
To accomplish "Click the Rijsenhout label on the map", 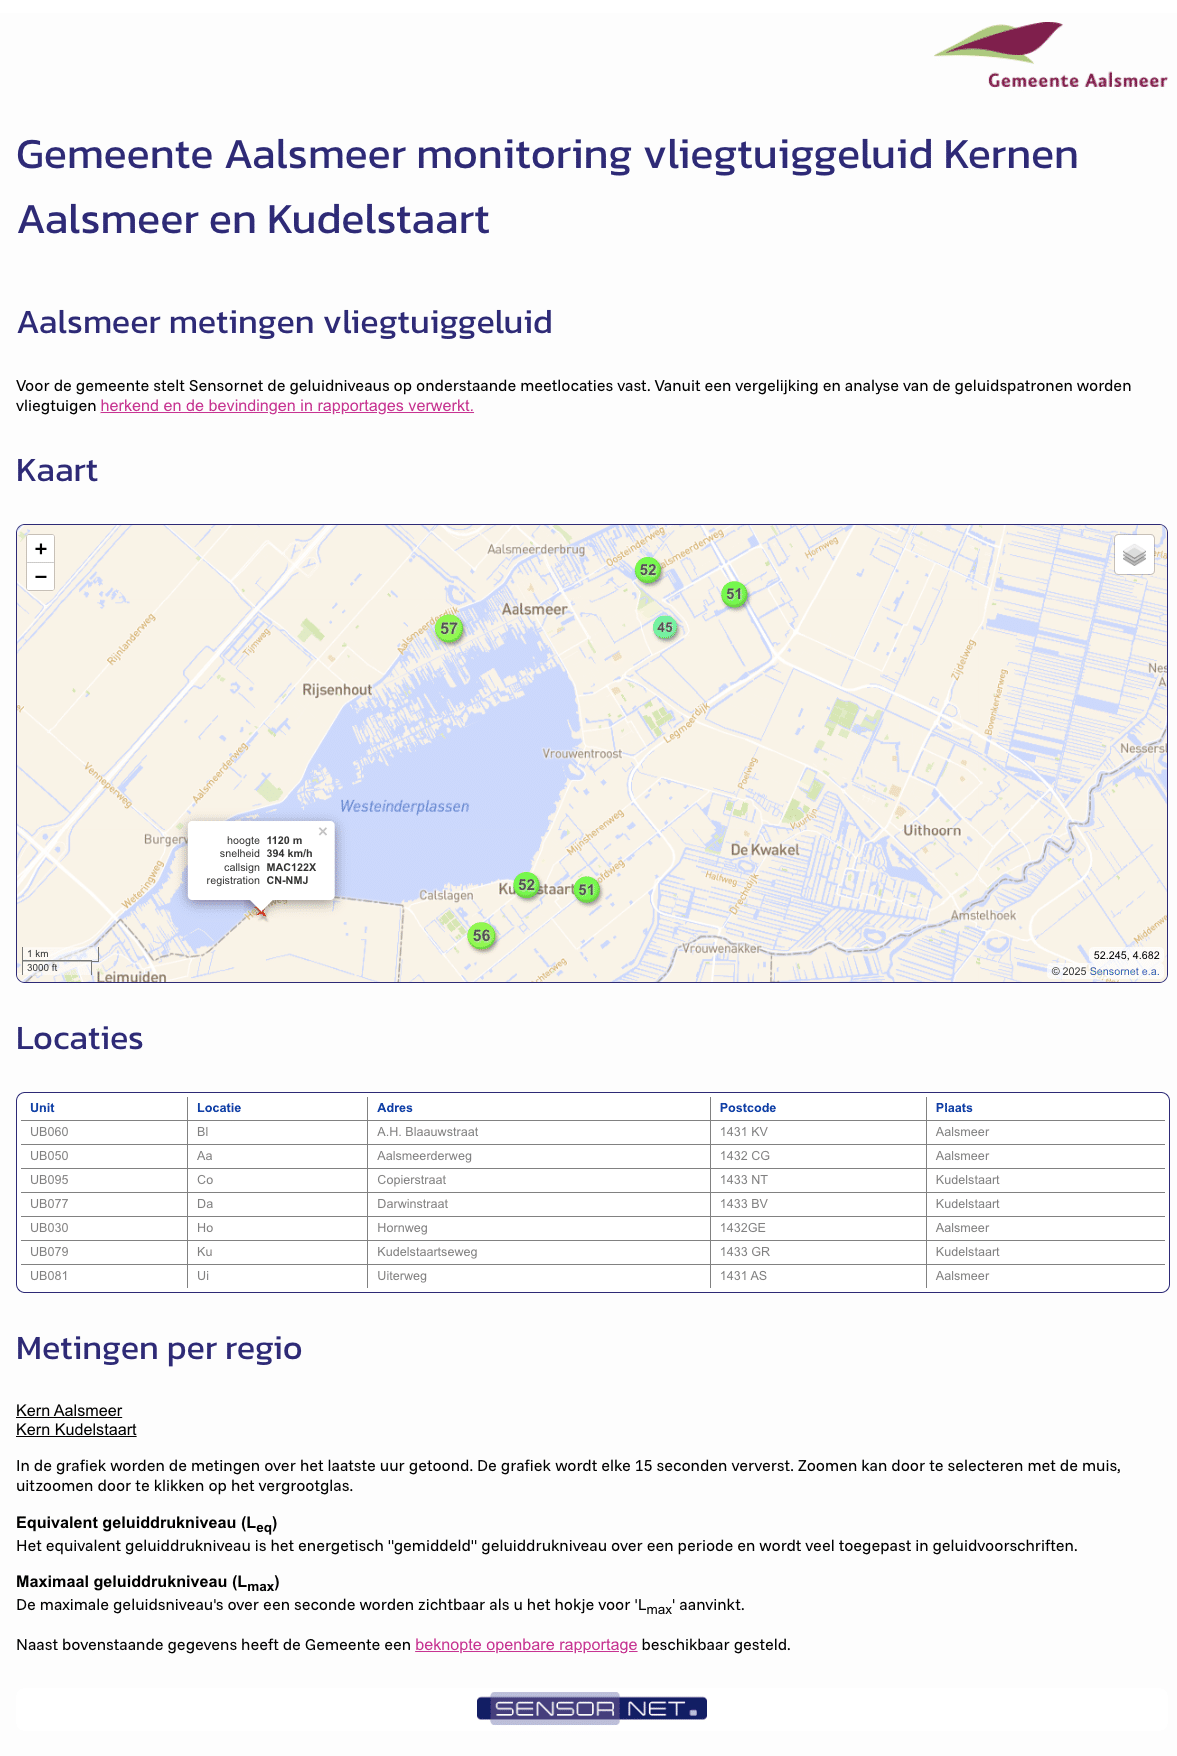I will (x=337, y=690).
